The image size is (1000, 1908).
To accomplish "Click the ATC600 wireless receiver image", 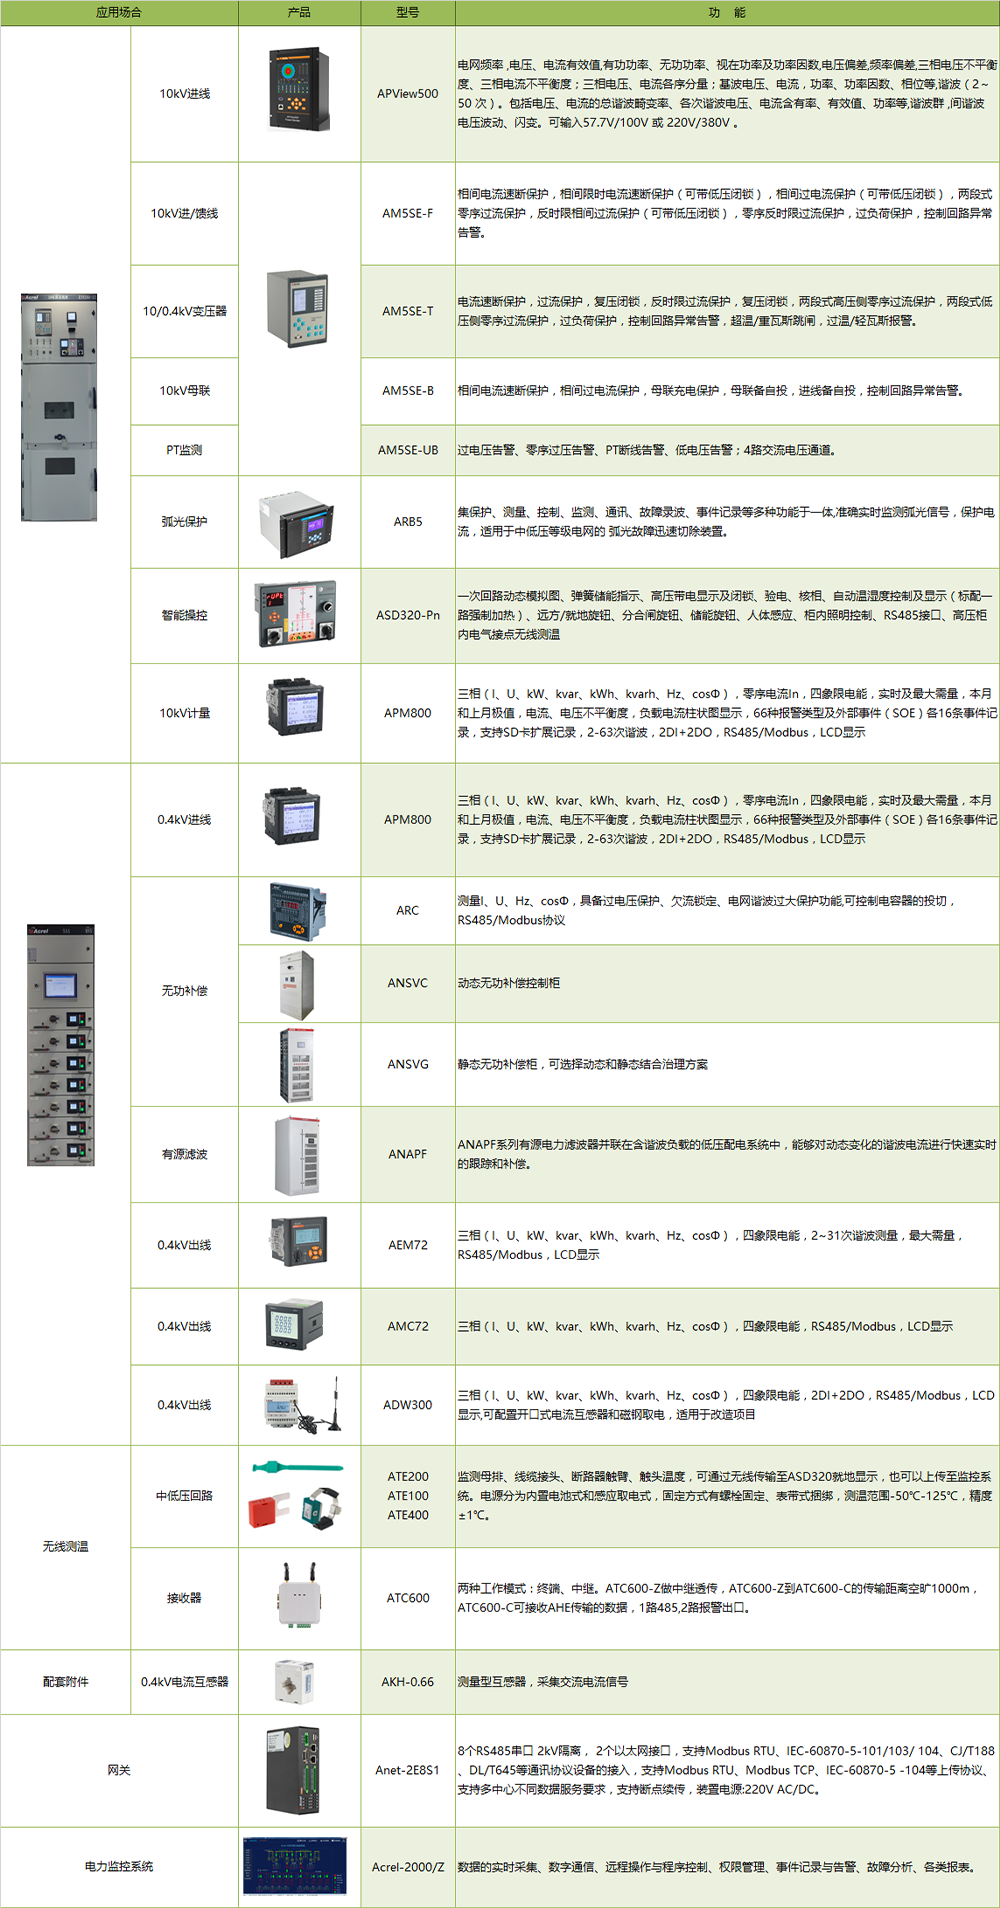I will (x=298, y=1596).
